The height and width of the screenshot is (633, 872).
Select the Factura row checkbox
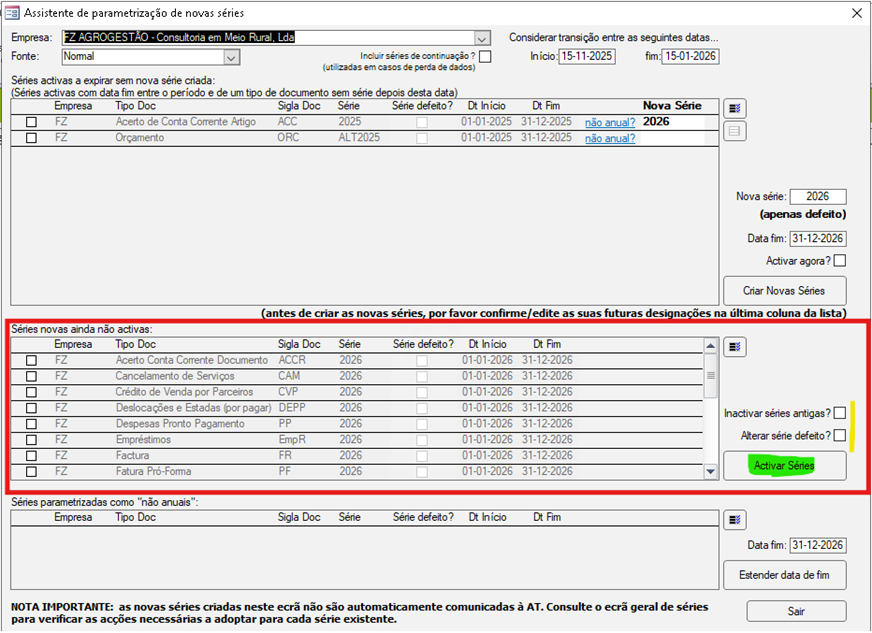click(31, 454)
